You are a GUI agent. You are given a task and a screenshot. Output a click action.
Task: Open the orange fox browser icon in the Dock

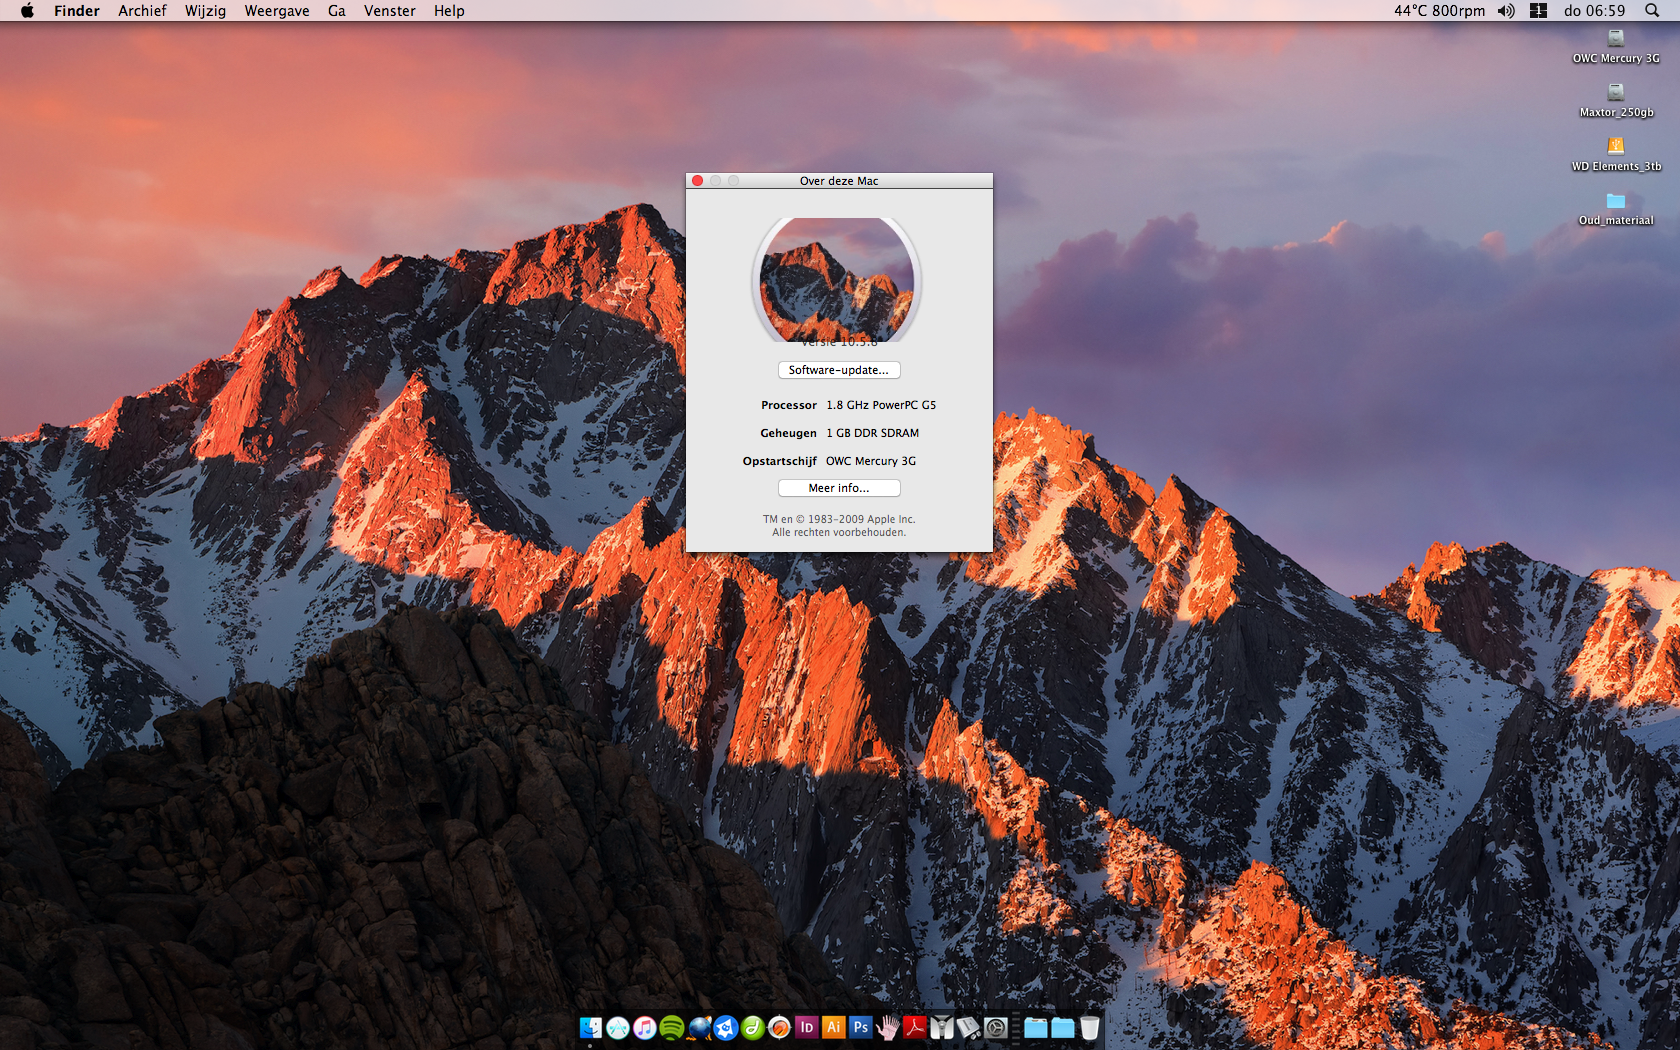780,1027
